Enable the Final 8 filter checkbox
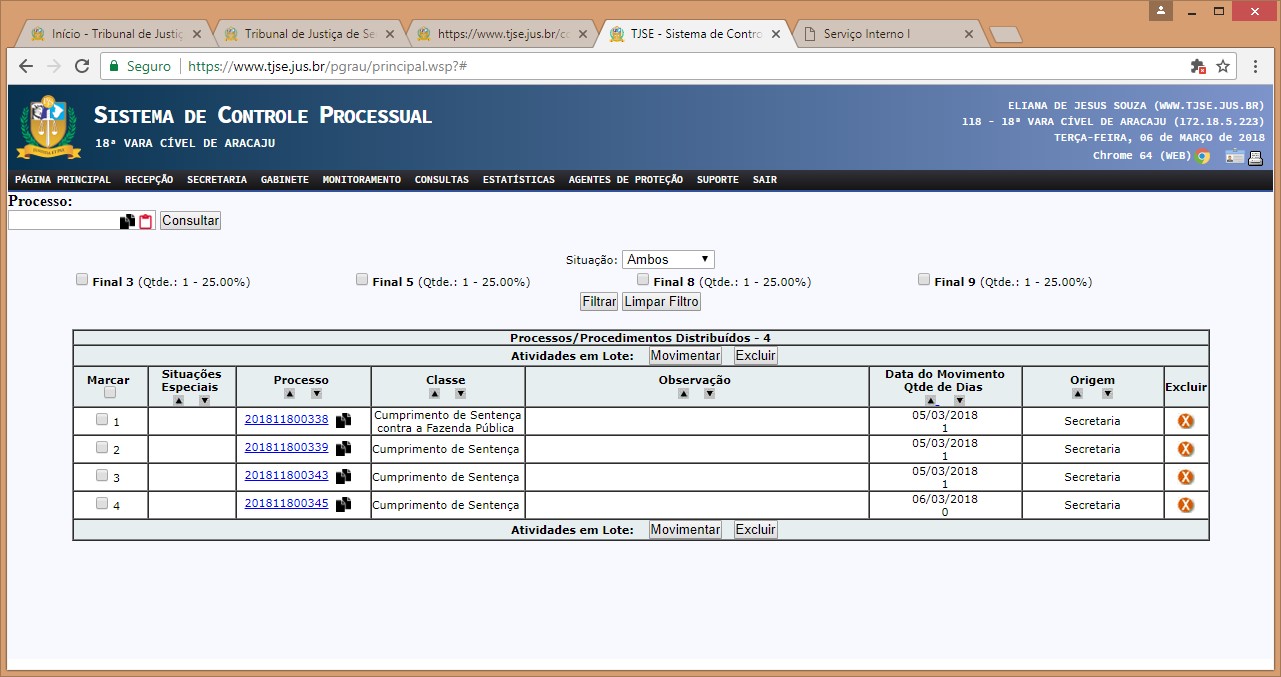The image size is (1281, 677). (x=643, y=280)
